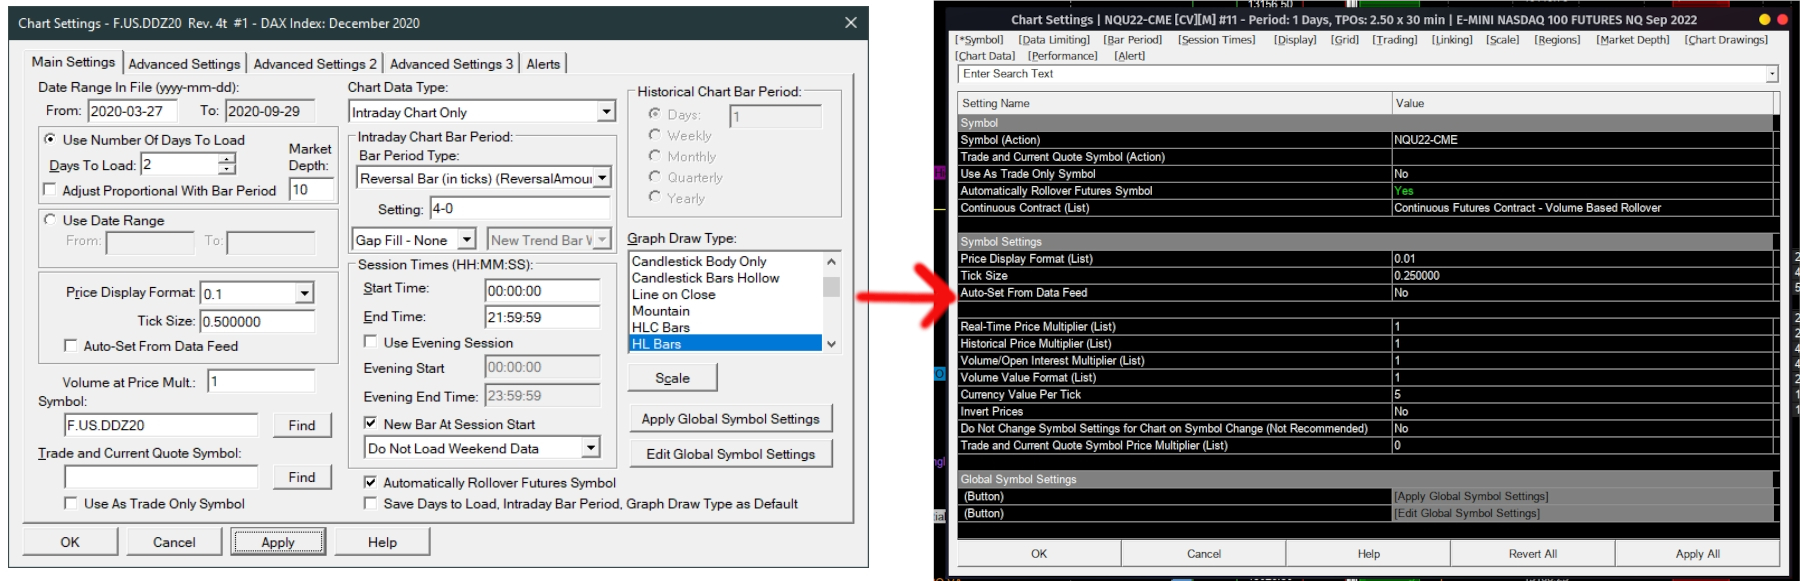Image resolution: width=1800 pixels, height=581 pixels.
Task: Open the Gap Fill dropdown
Action: [x=466, y=240]
